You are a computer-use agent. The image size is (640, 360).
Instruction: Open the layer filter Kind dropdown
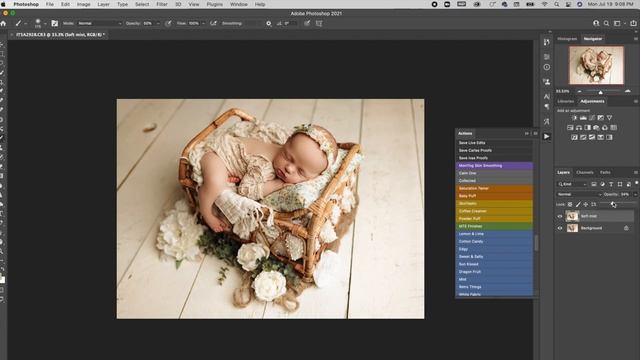pyautogui.click(x=572, y=184)
